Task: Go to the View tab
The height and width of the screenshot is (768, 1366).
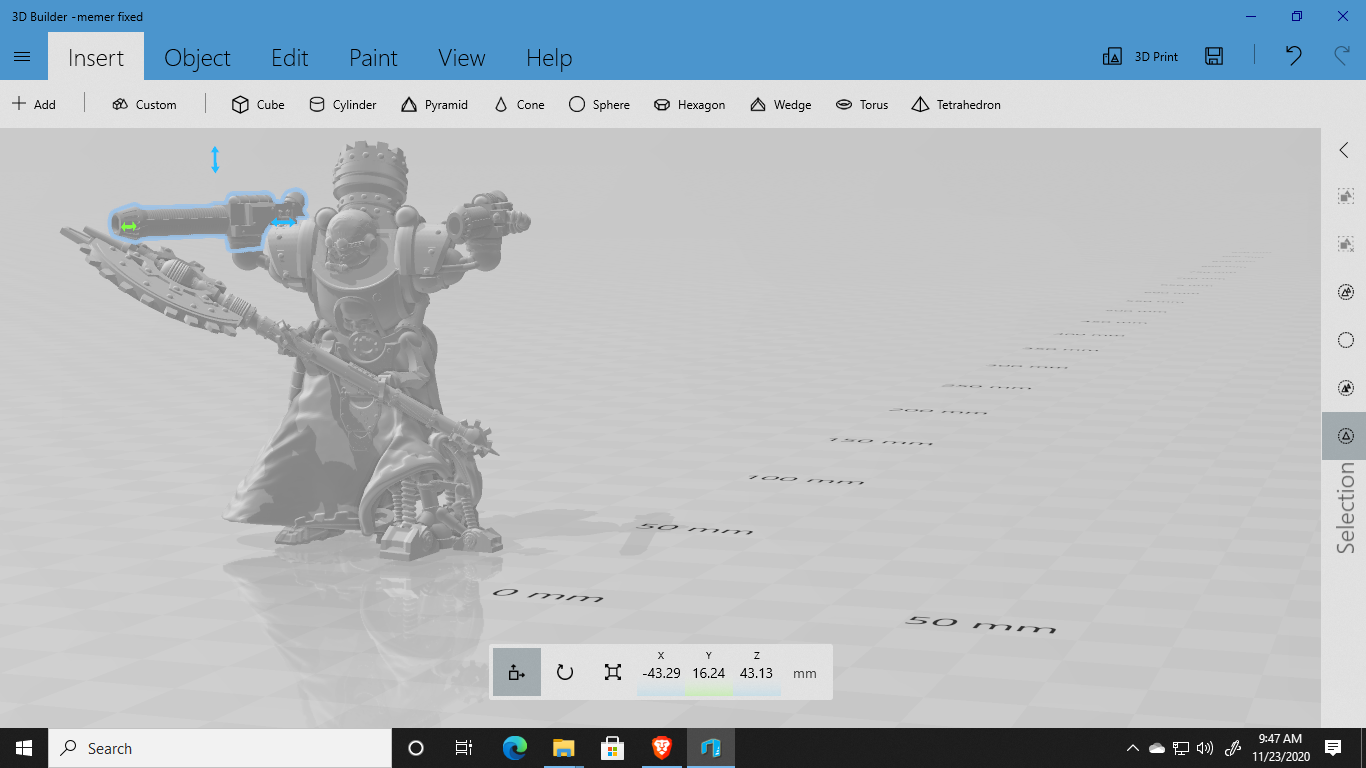Action: 462,58
